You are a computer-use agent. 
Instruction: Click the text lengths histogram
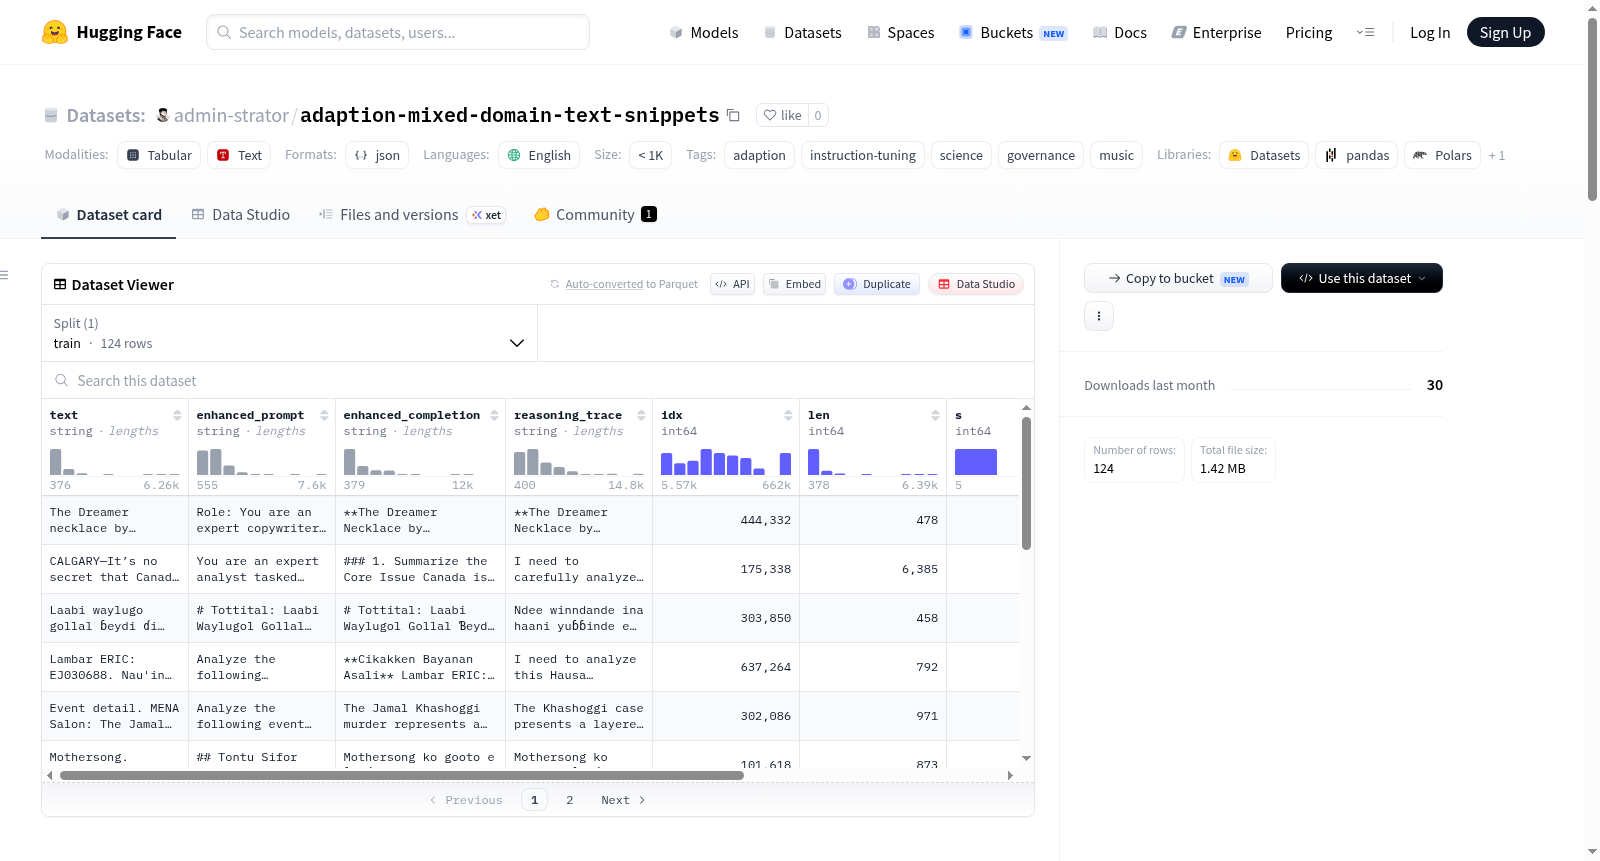click(115, 462)
